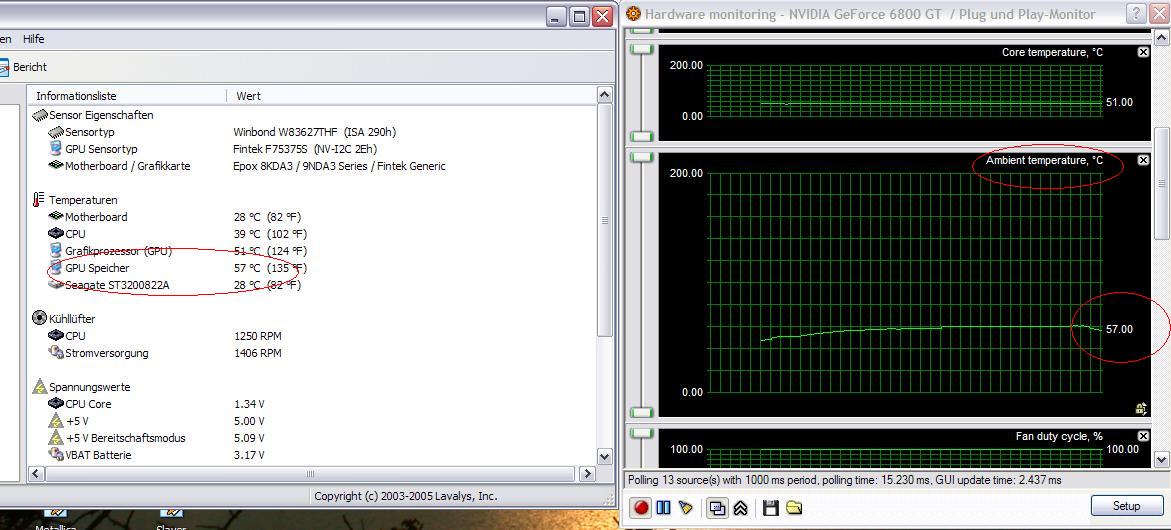Click the 'Copyright (c) 2003-2005 Lavalys, Inc.' status text

(x=406, y=496)
